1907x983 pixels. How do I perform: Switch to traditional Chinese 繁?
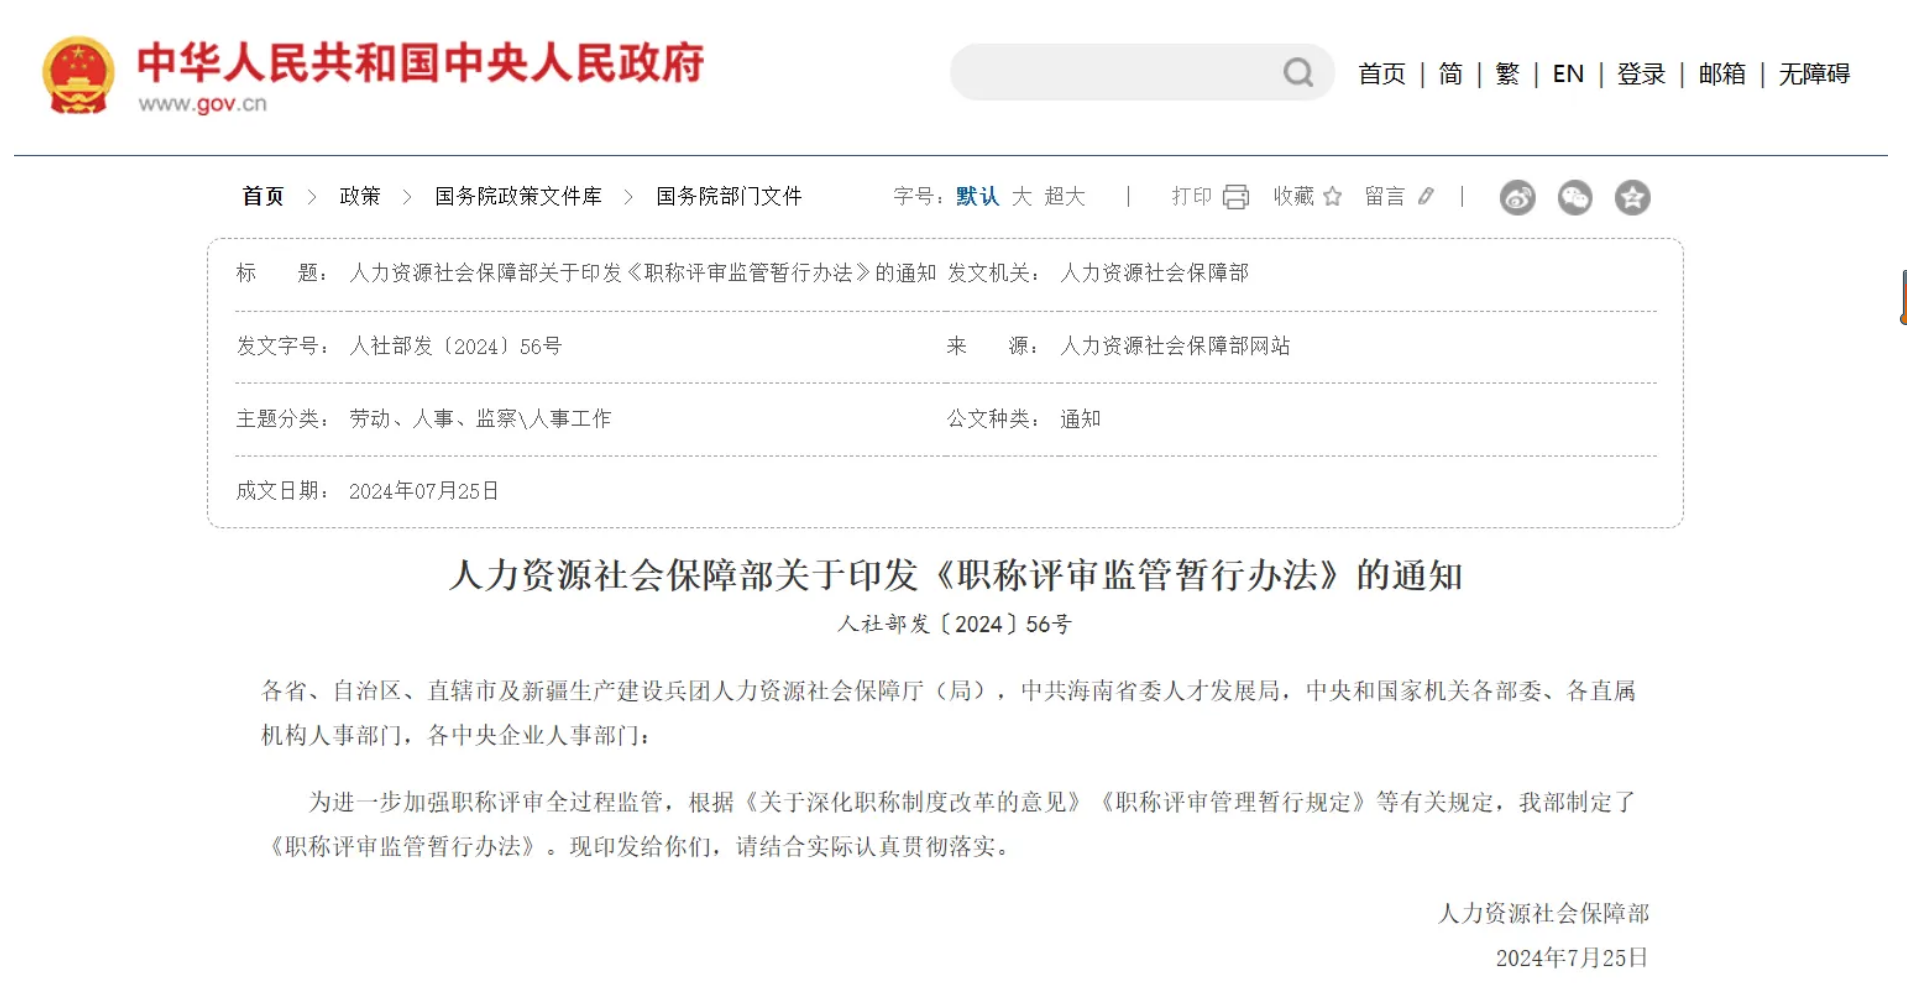[x=1507, y=74]
